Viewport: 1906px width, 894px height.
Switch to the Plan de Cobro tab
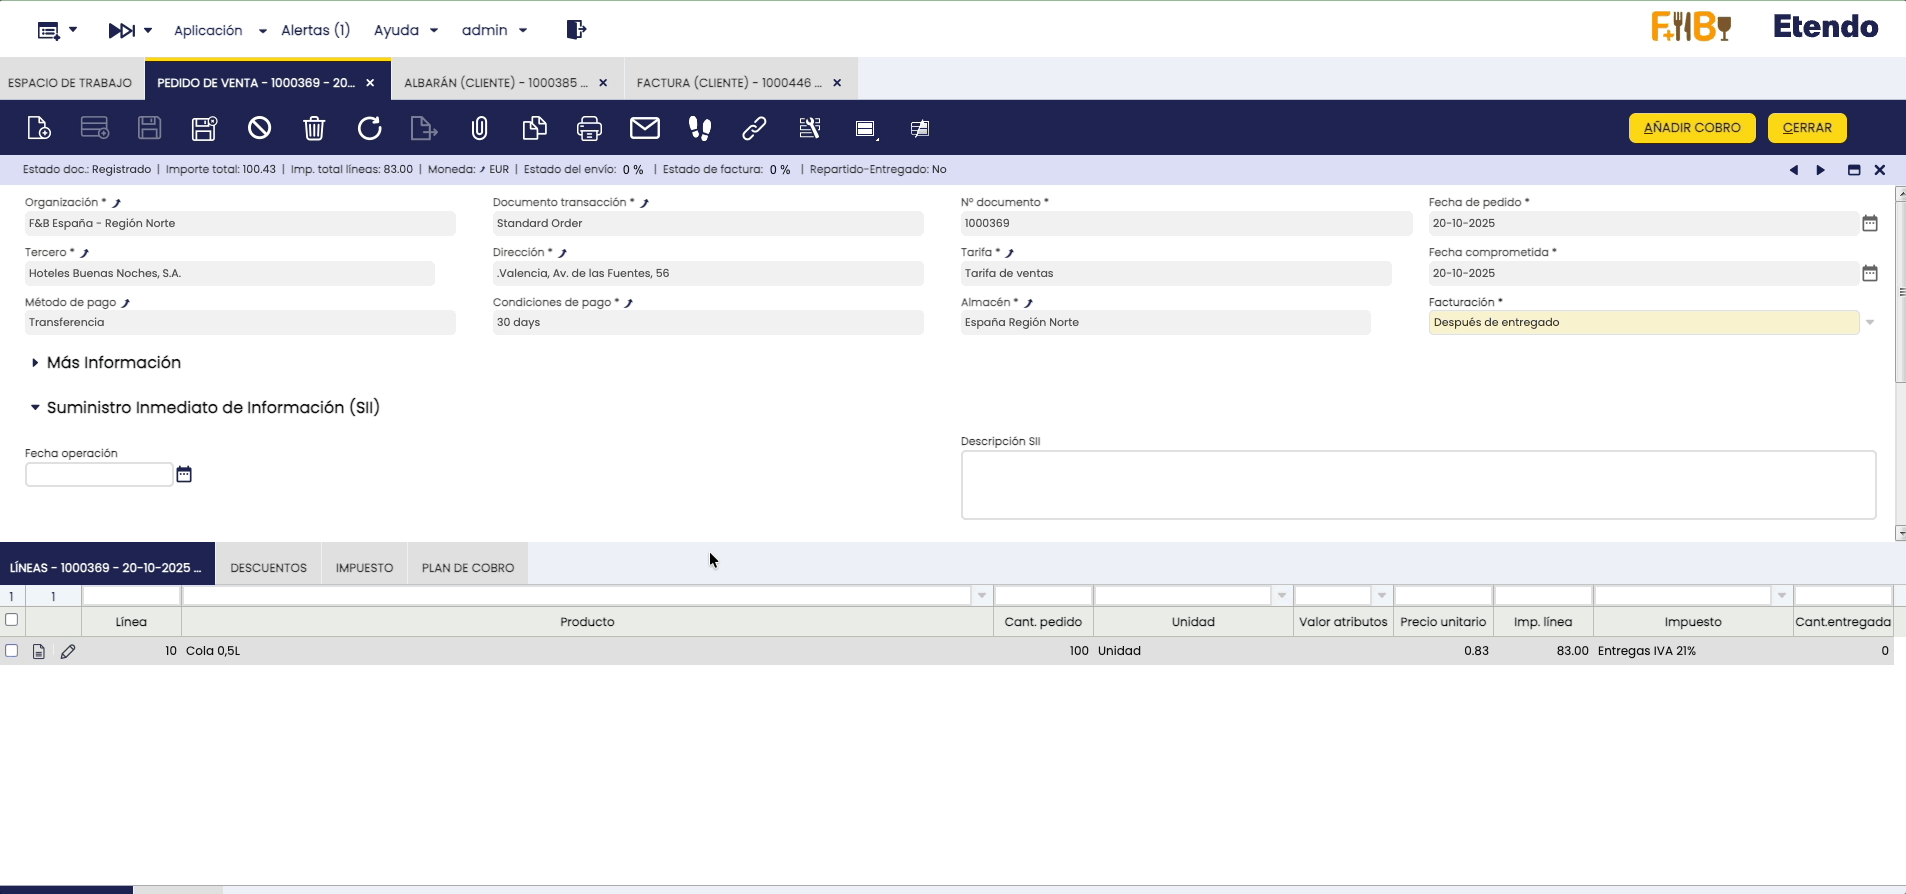click(467, 568)
